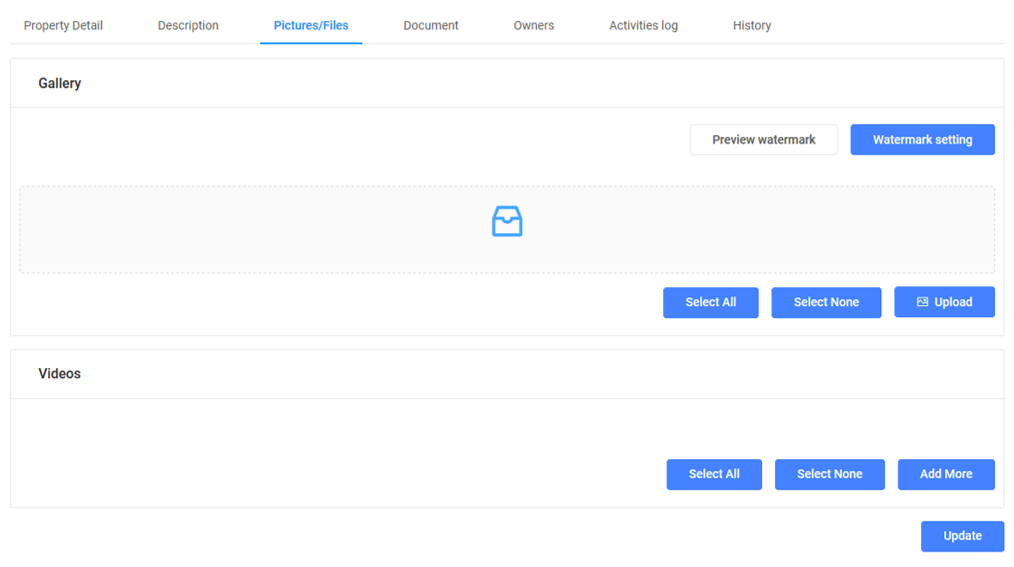Upload a new gallery picture
The height and width of the screenshot is (567, 1014).
click(944, 302)
